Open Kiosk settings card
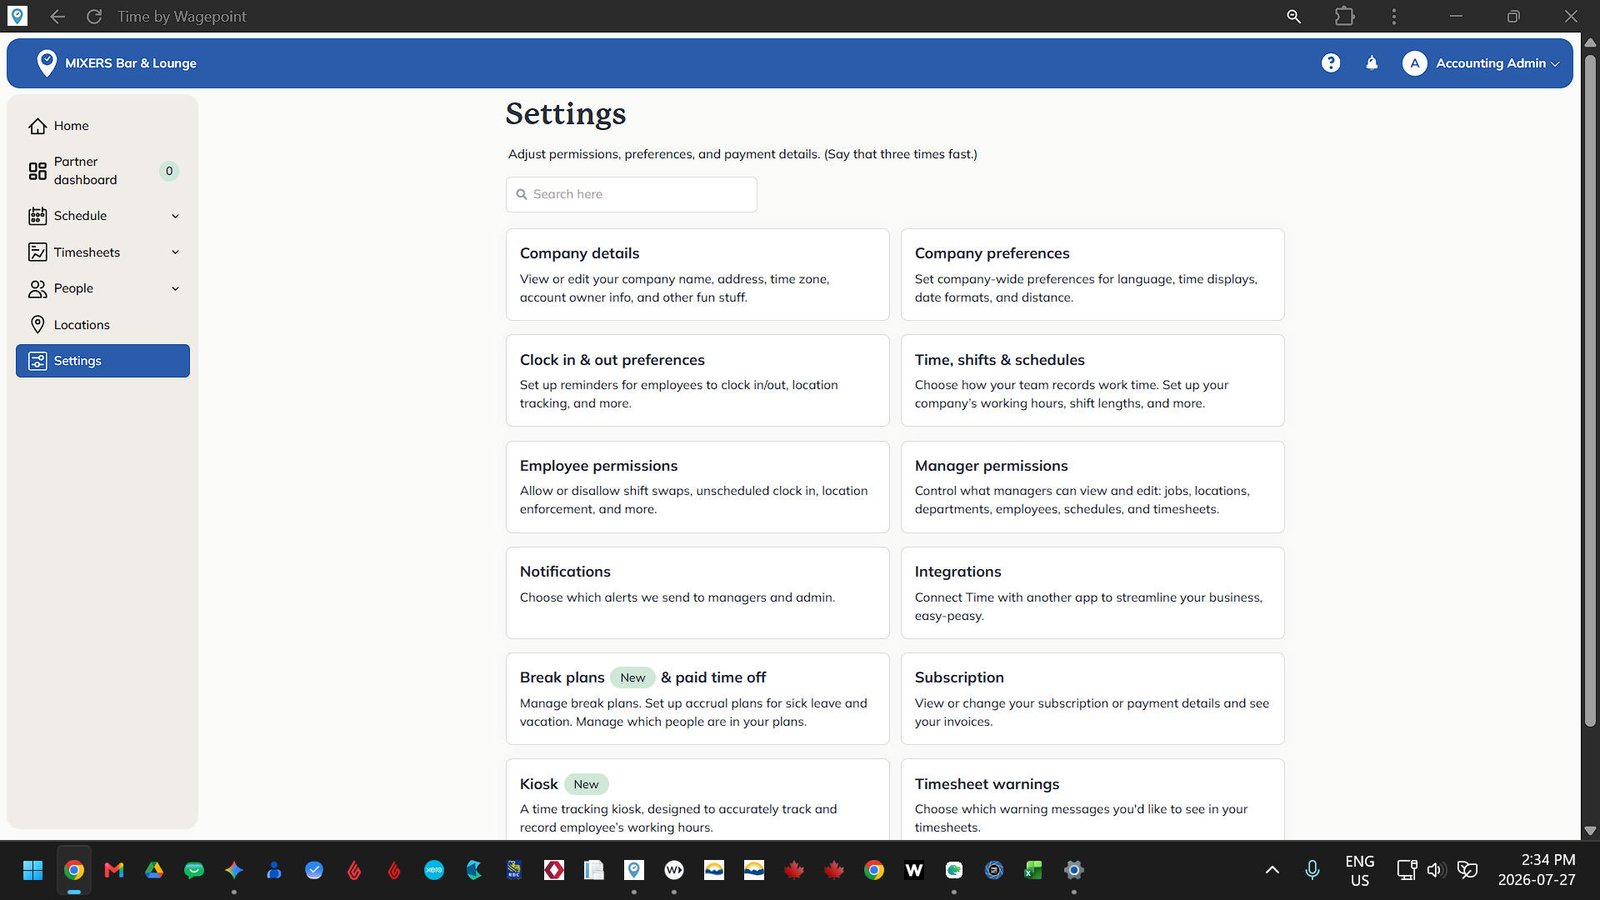 point(697,800)
